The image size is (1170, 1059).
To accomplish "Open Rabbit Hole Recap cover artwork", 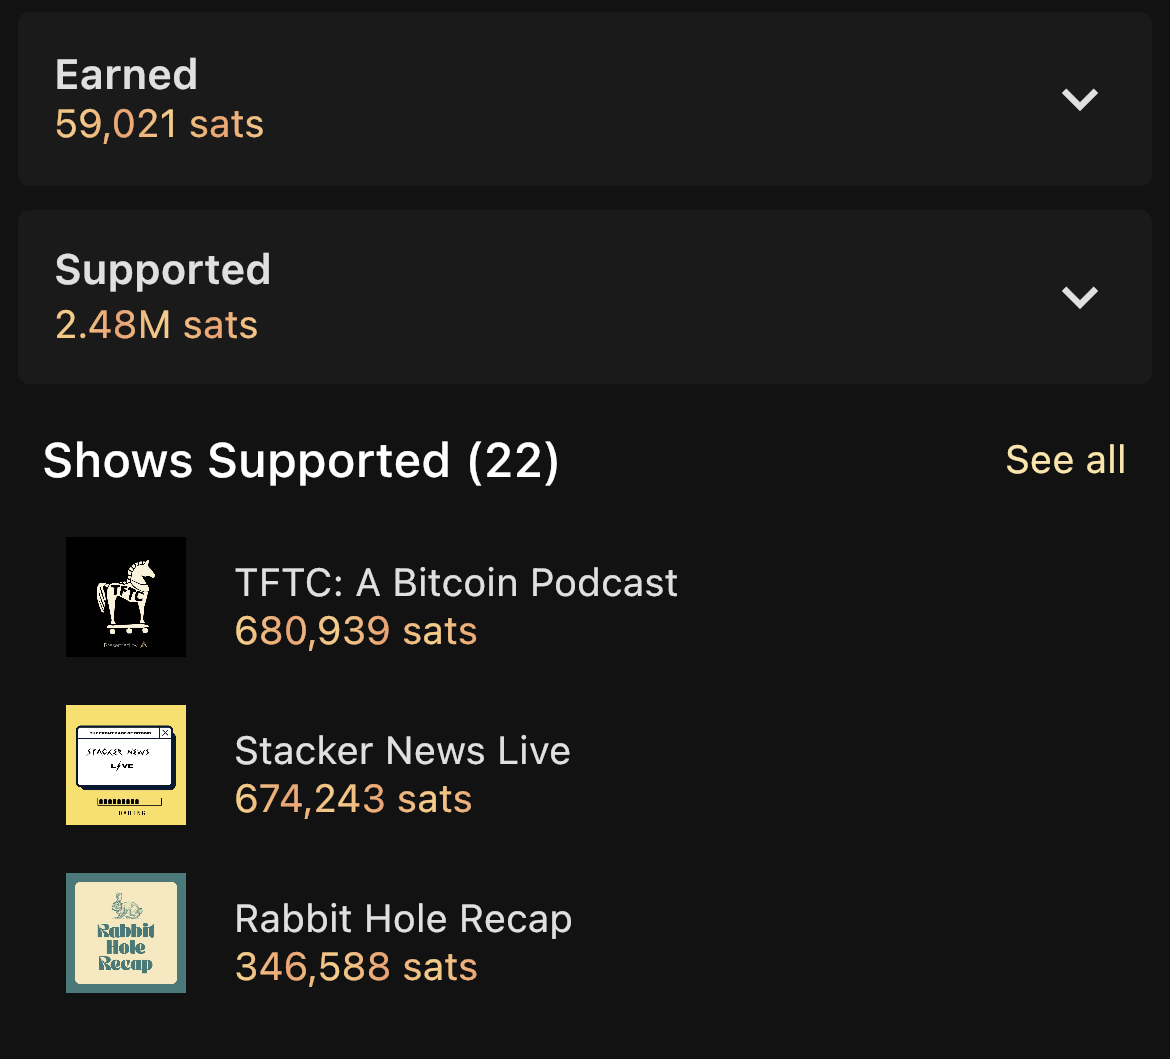I will pyautogui.click(x=126, y=933).
